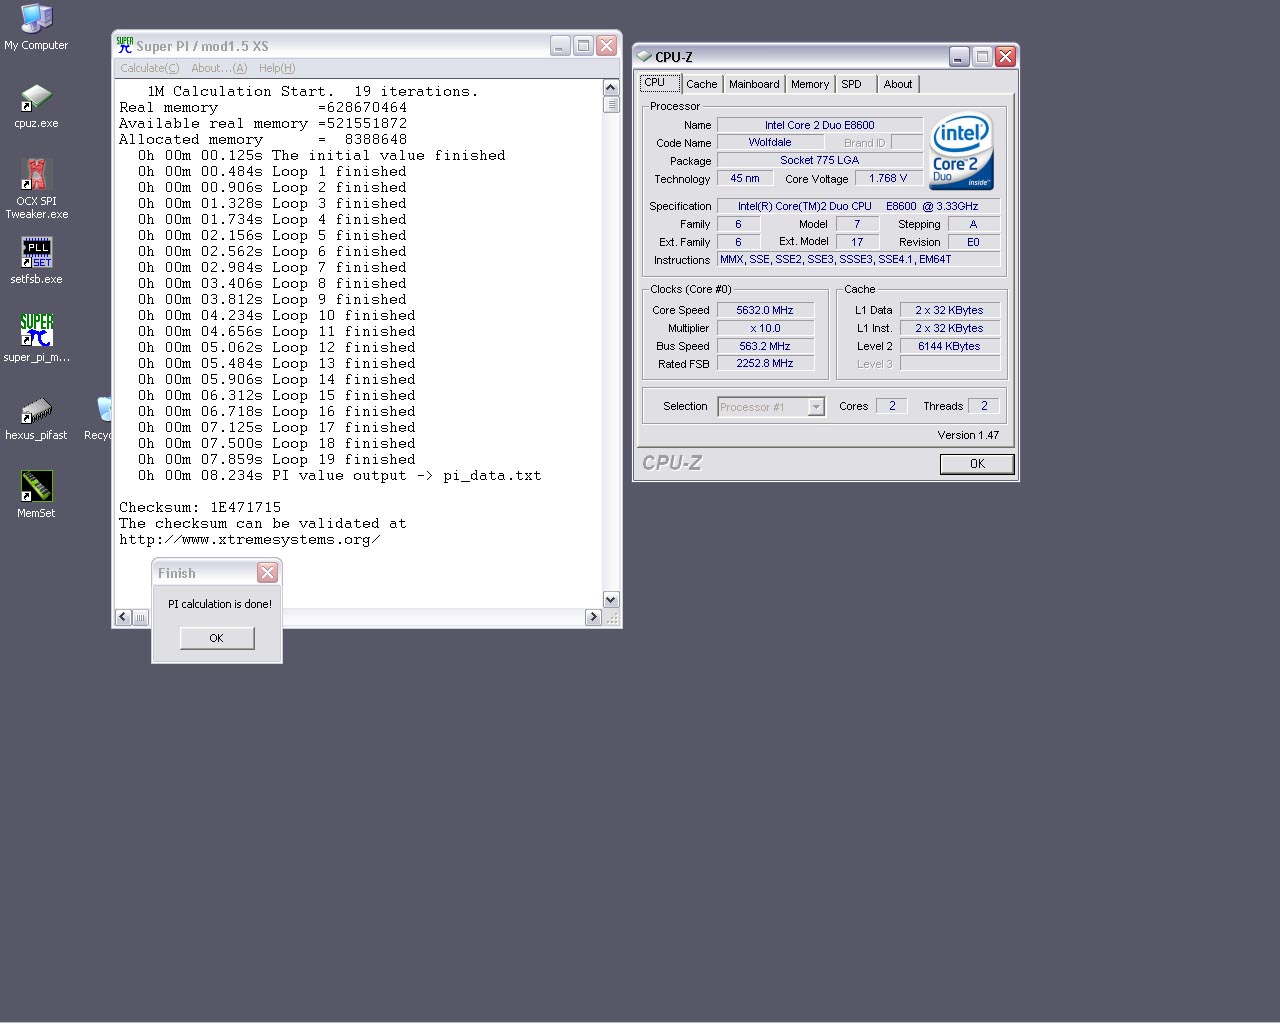Switch to the Memory tab in CPU-Z
1280x1024 pixels.
click(x=810, y=84)
